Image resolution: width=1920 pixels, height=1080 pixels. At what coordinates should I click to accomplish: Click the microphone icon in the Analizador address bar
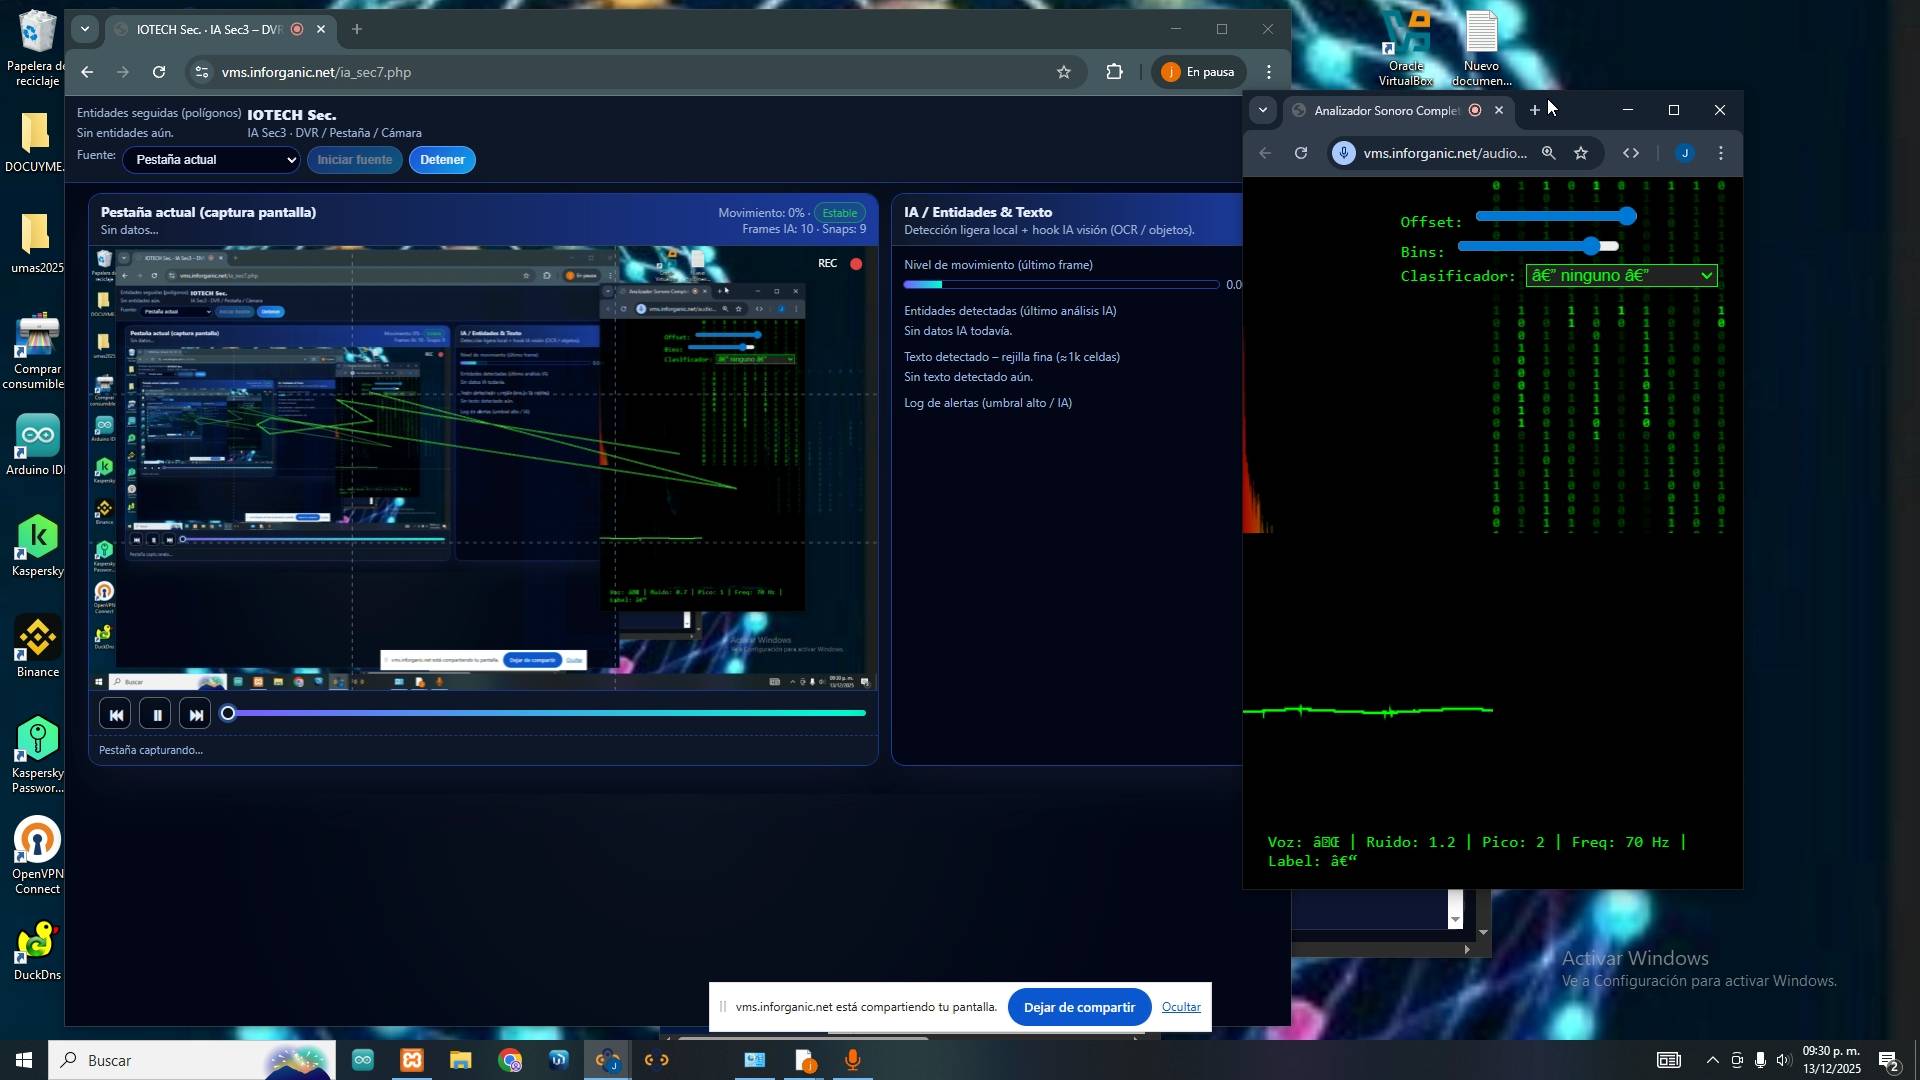(x=1345, y=154)
